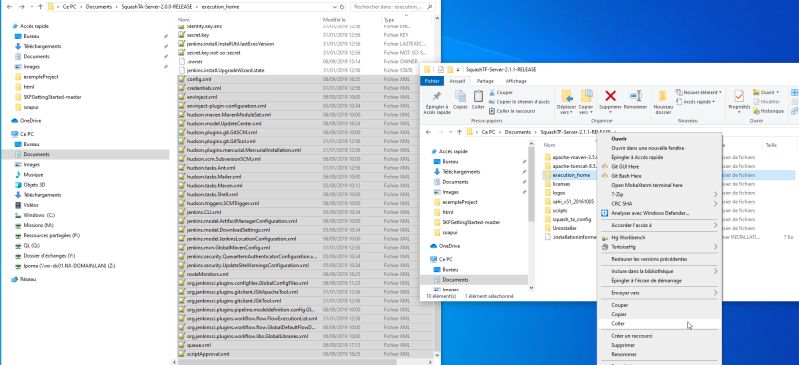Click Coller le raccourci in the ribbon
This screenshot has width=799, height=365.
coord(512,111)
